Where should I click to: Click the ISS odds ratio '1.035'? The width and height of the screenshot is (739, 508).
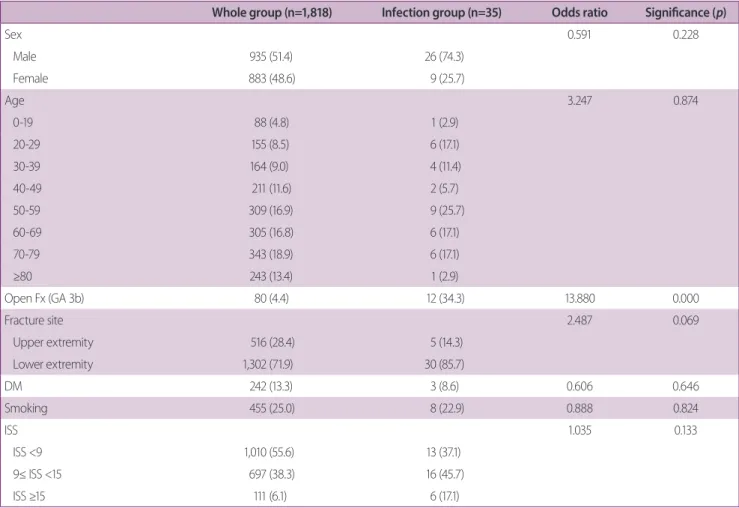point(580,430)
